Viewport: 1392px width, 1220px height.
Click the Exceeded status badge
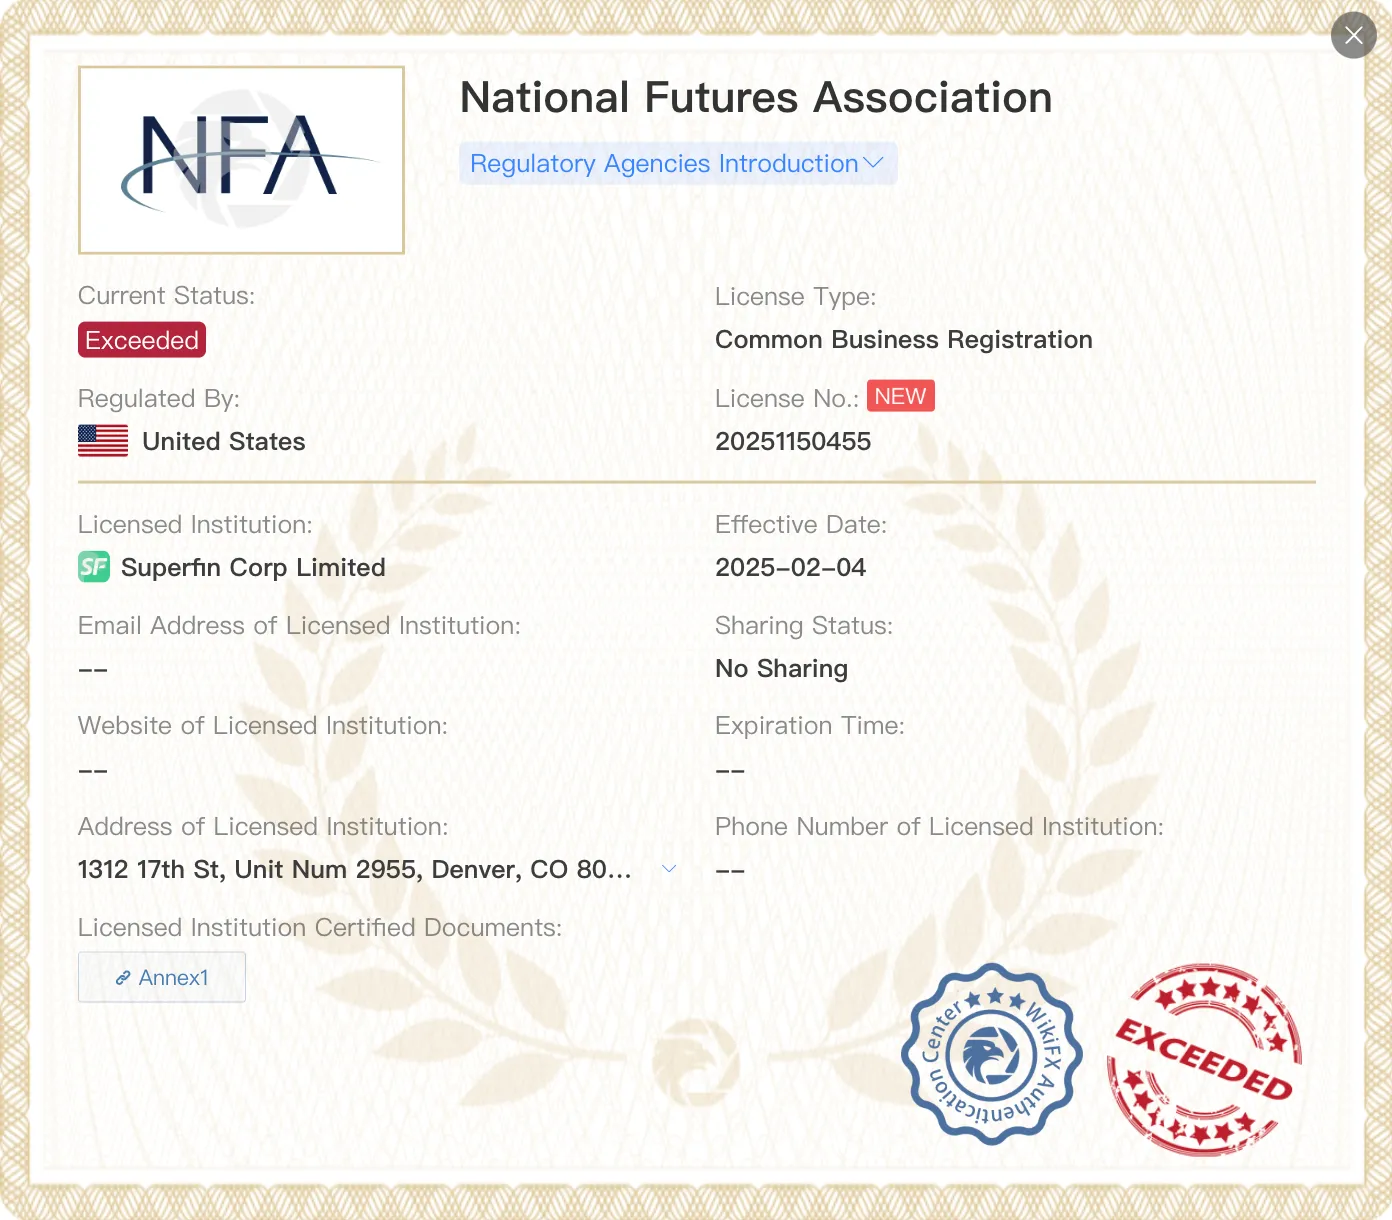point(142,340)
